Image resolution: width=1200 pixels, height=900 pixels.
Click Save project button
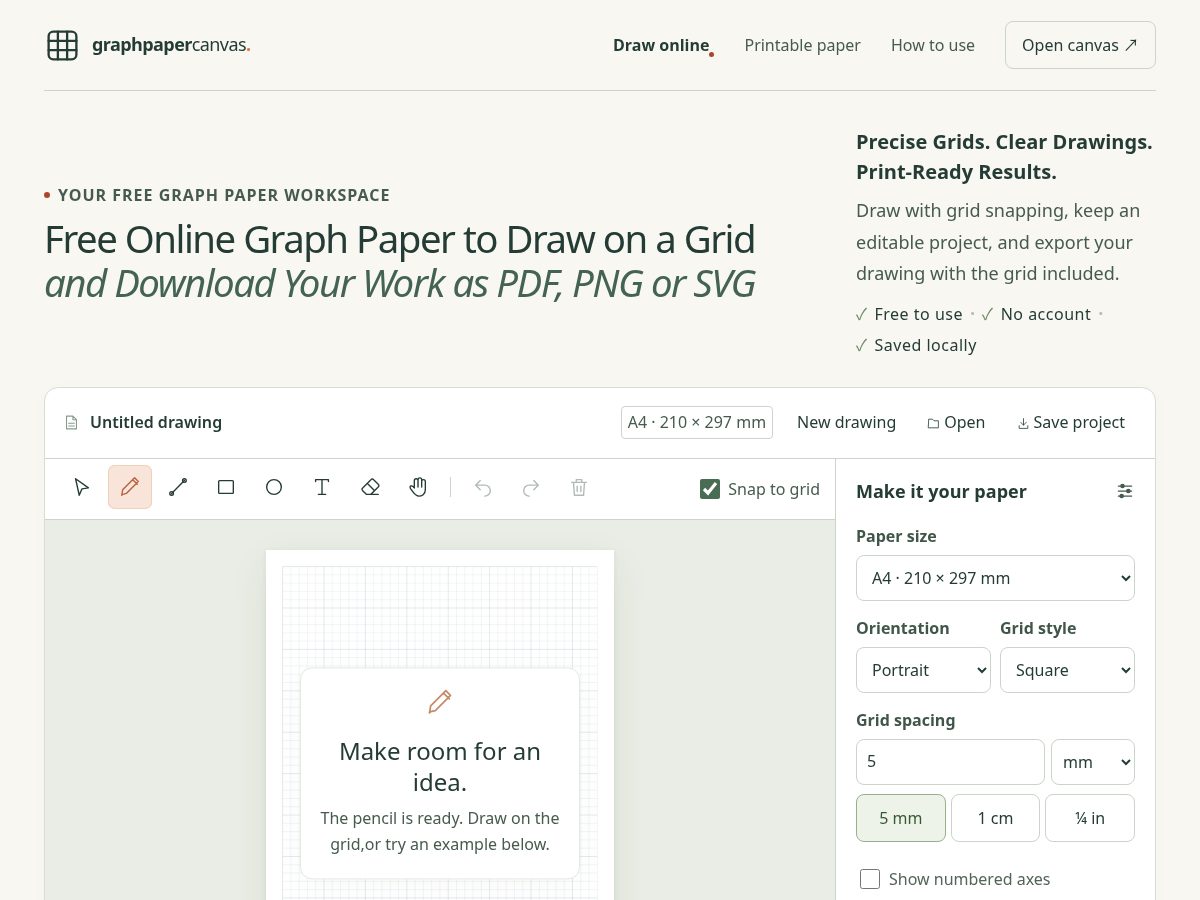click(1071, 422)
